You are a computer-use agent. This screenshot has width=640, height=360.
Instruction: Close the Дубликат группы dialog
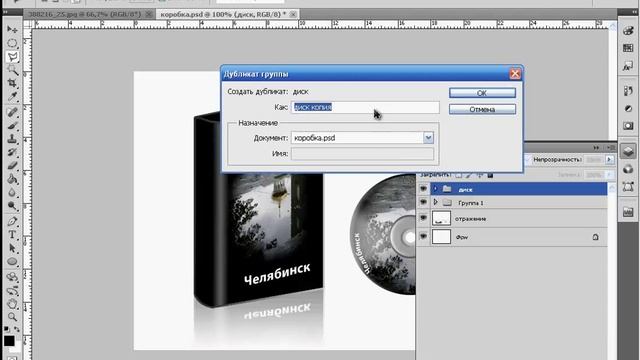tap(515, 74)
